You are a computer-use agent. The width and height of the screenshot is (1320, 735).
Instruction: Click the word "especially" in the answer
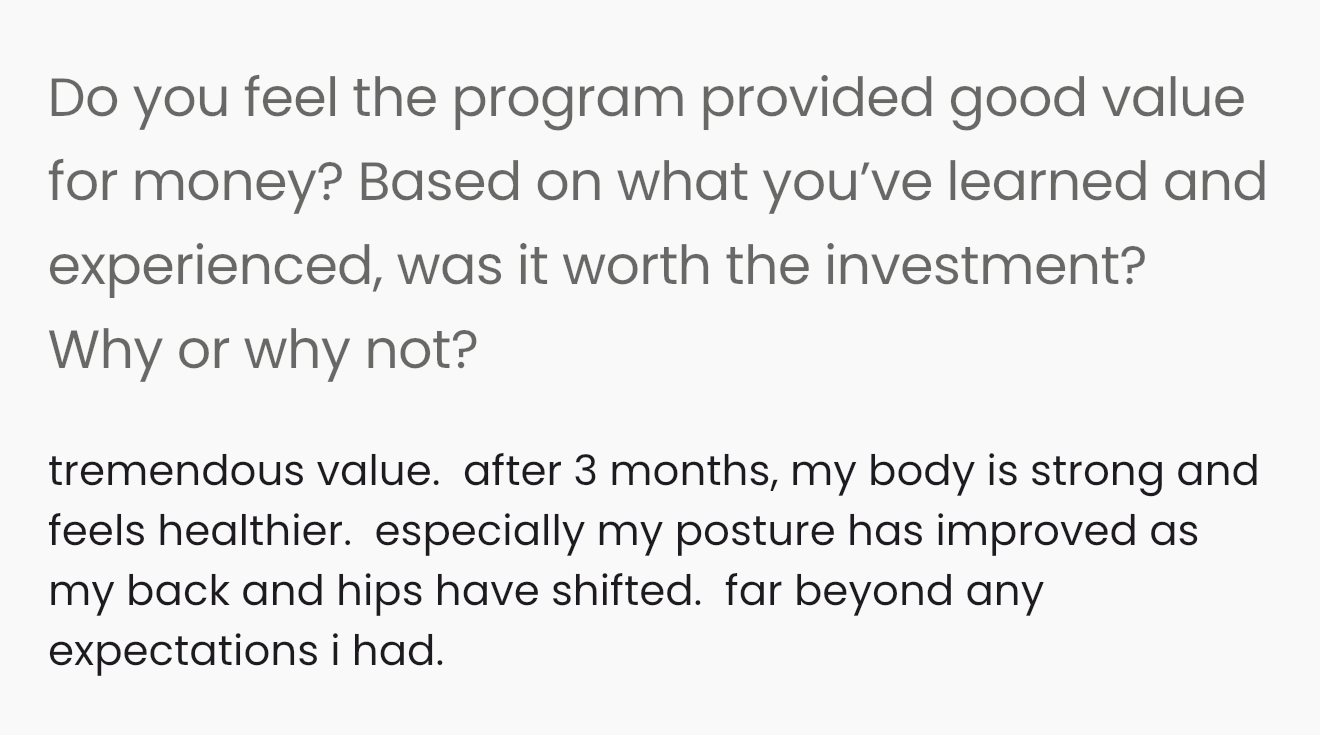pyautogui.click(x=478, y=531)
